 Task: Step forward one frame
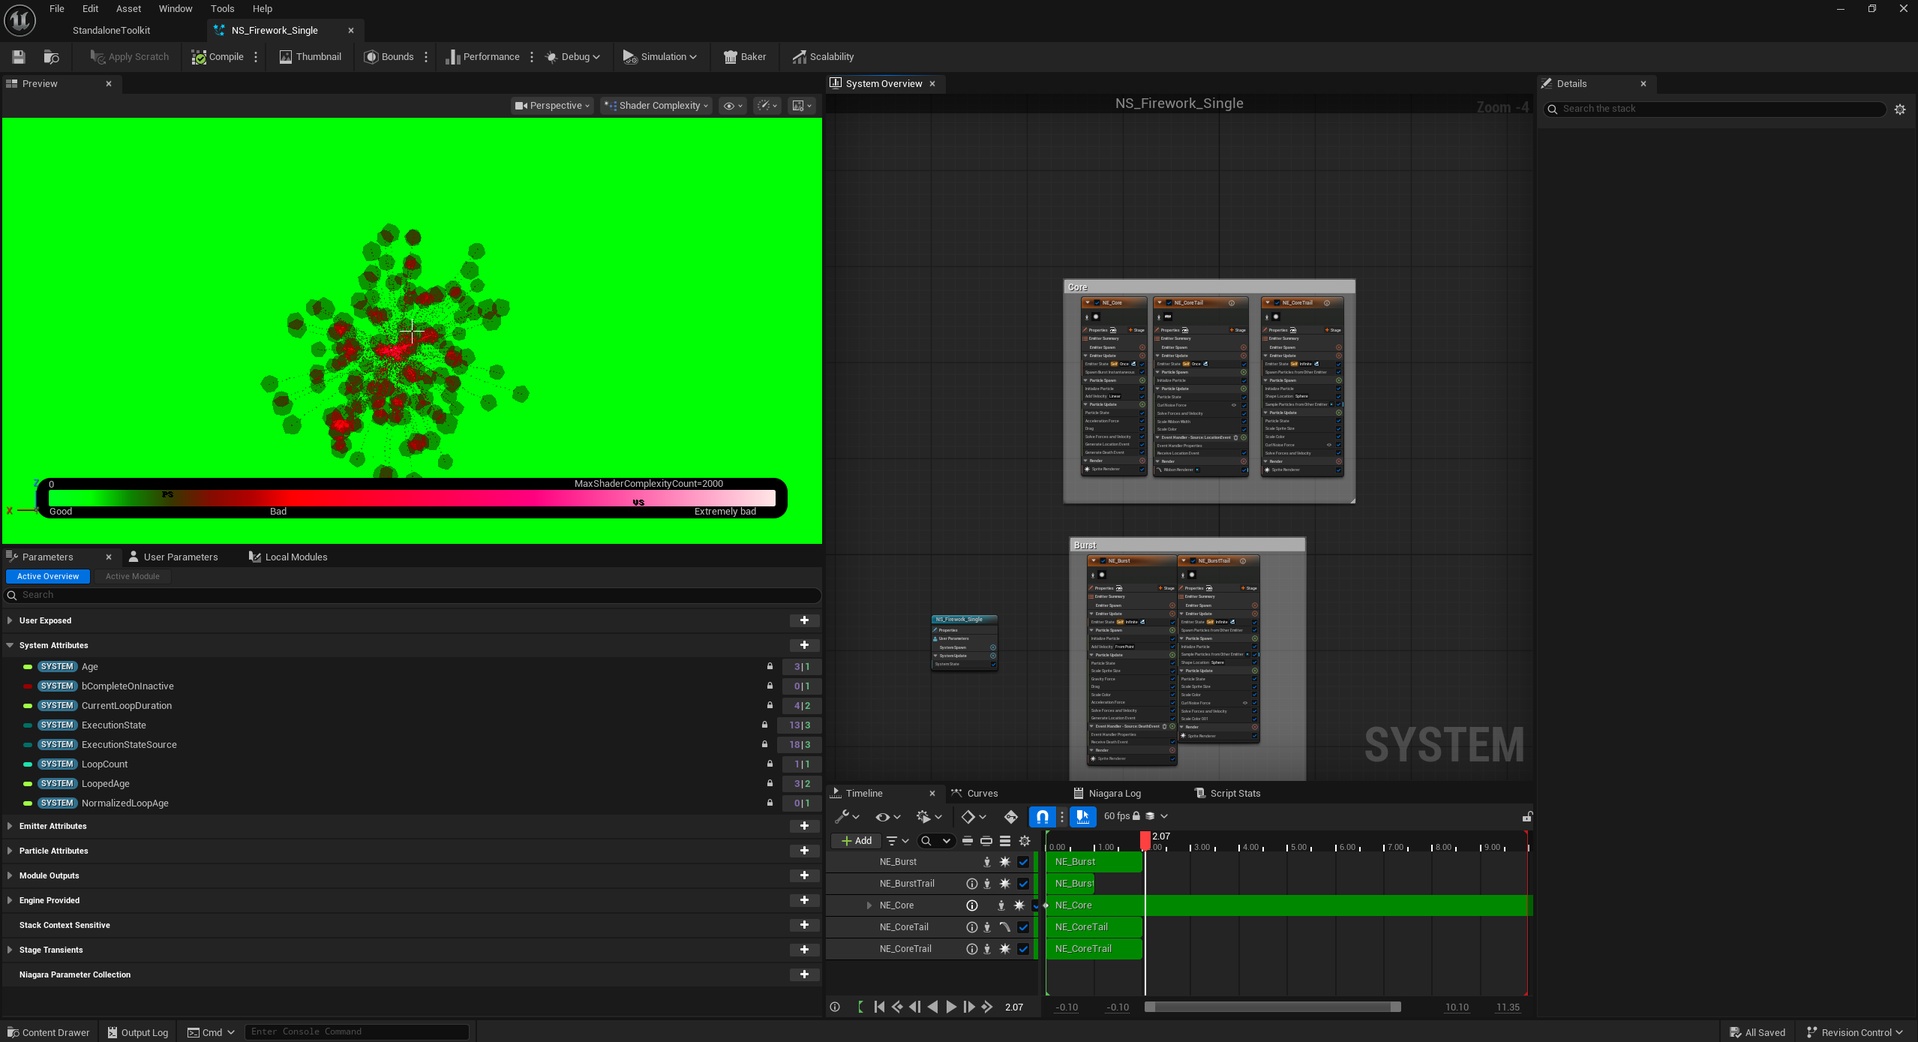point(969,1007)
